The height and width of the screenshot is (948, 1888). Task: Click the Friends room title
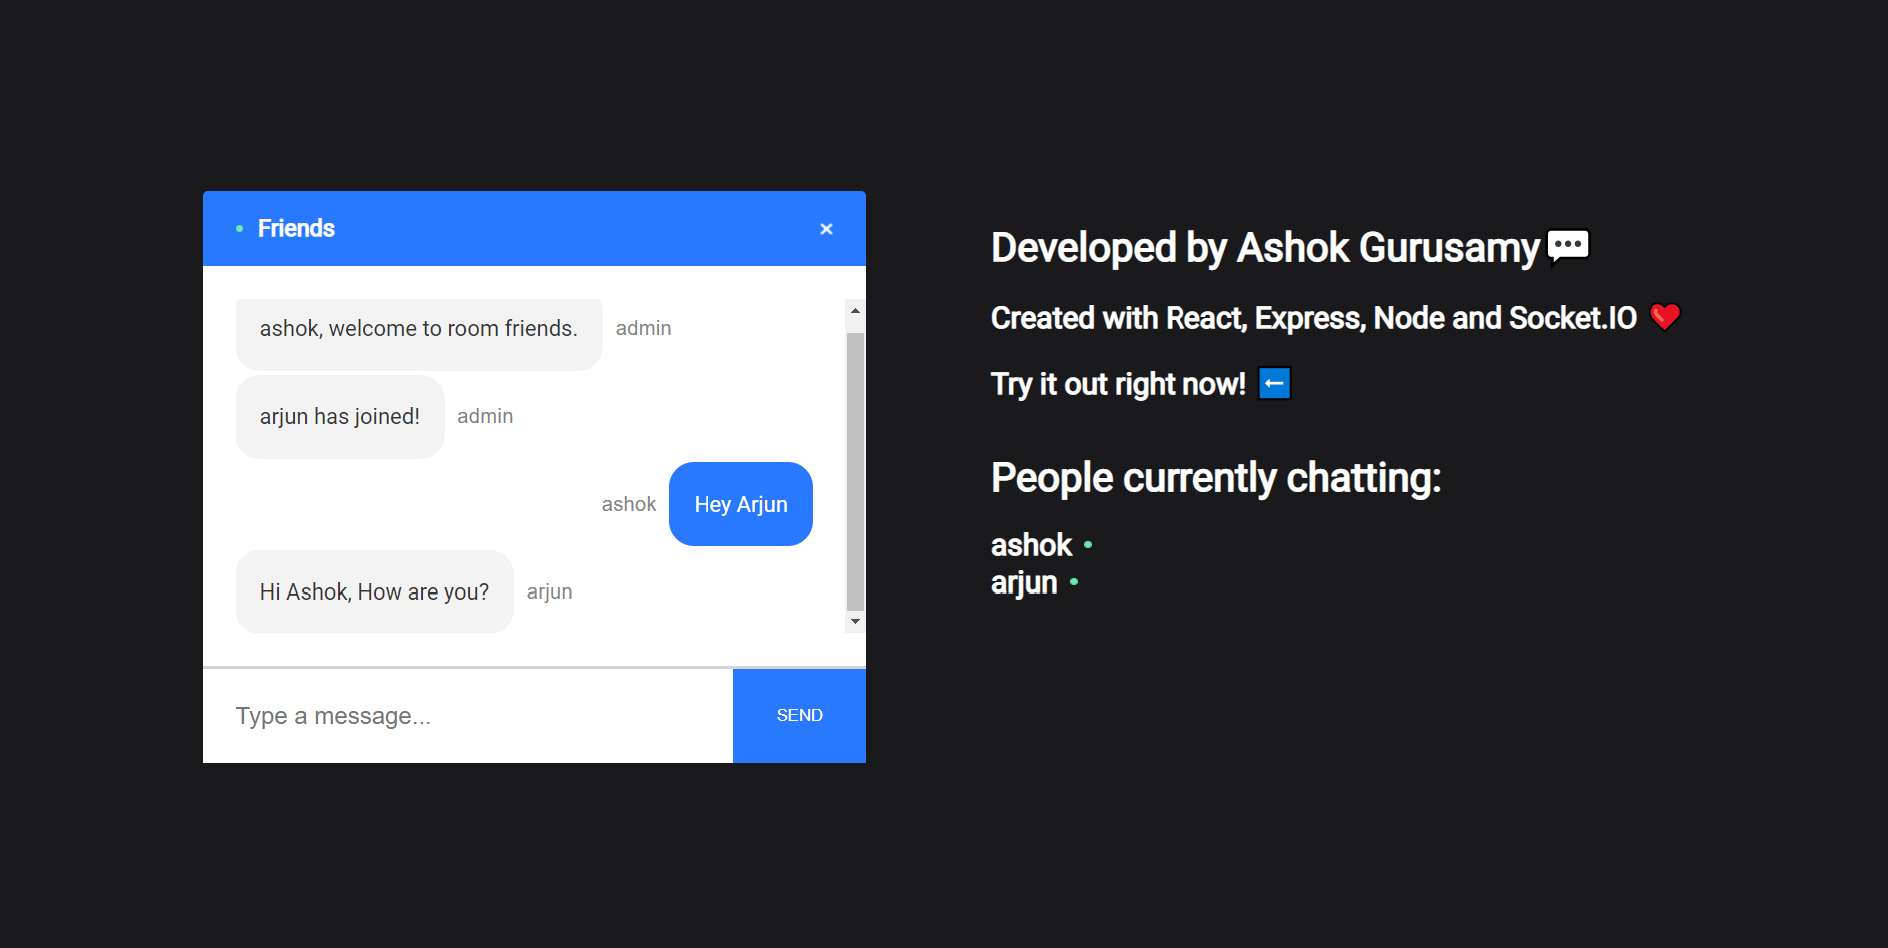(x=296, y=228)
